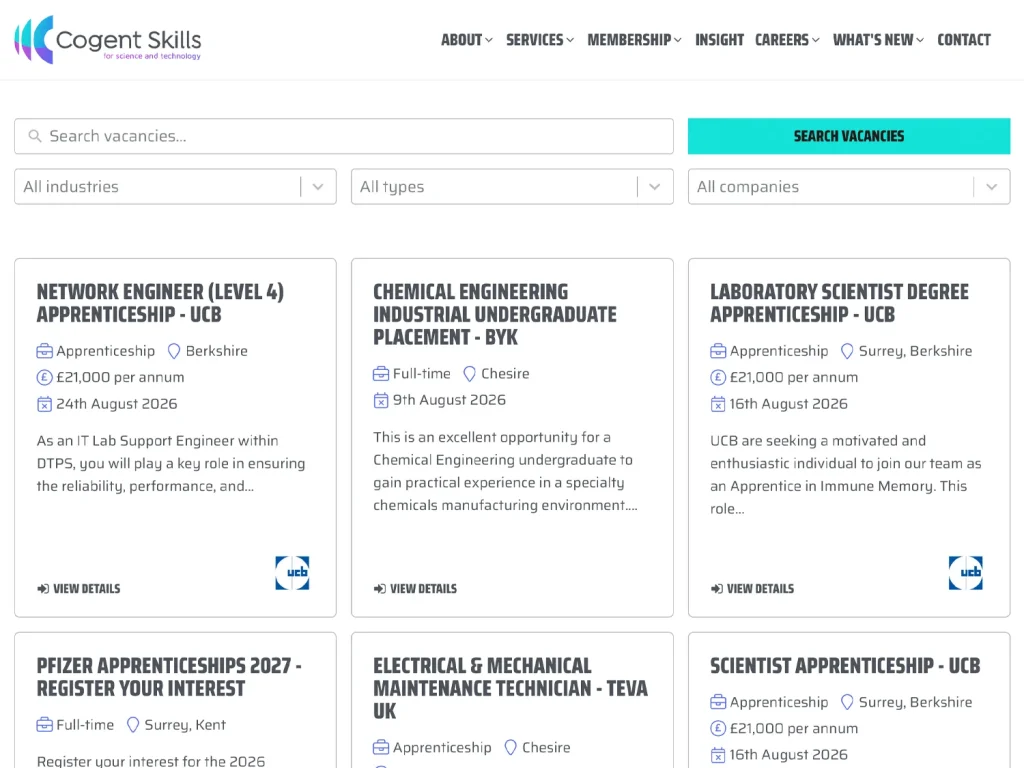This screenshot has width=1024, height=768.
Task: Click UCB logo on Network Engineer card
Action: click(x=292, y=573)
